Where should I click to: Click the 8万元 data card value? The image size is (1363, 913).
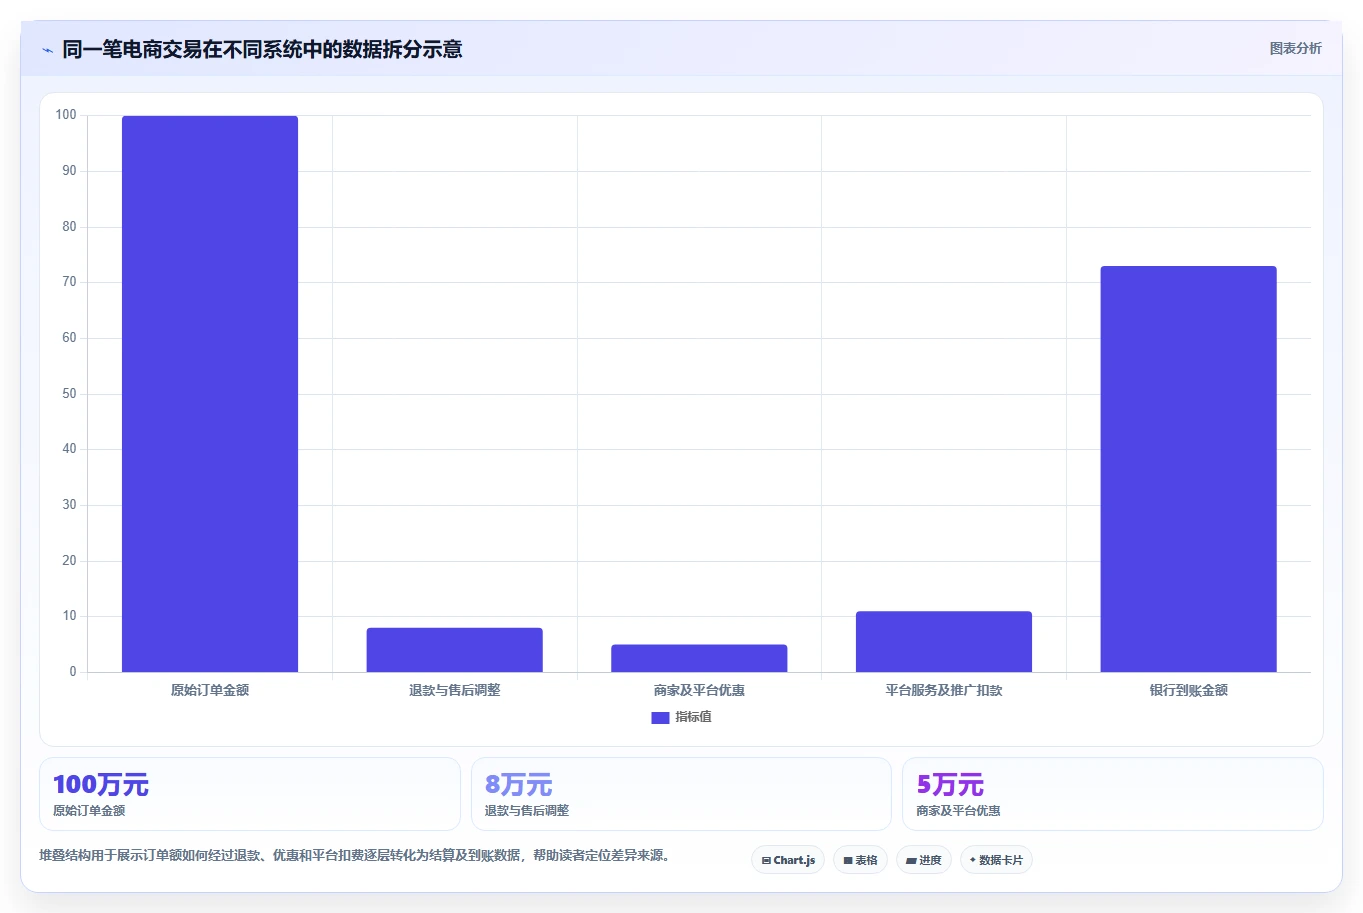[x=518, y=785]
